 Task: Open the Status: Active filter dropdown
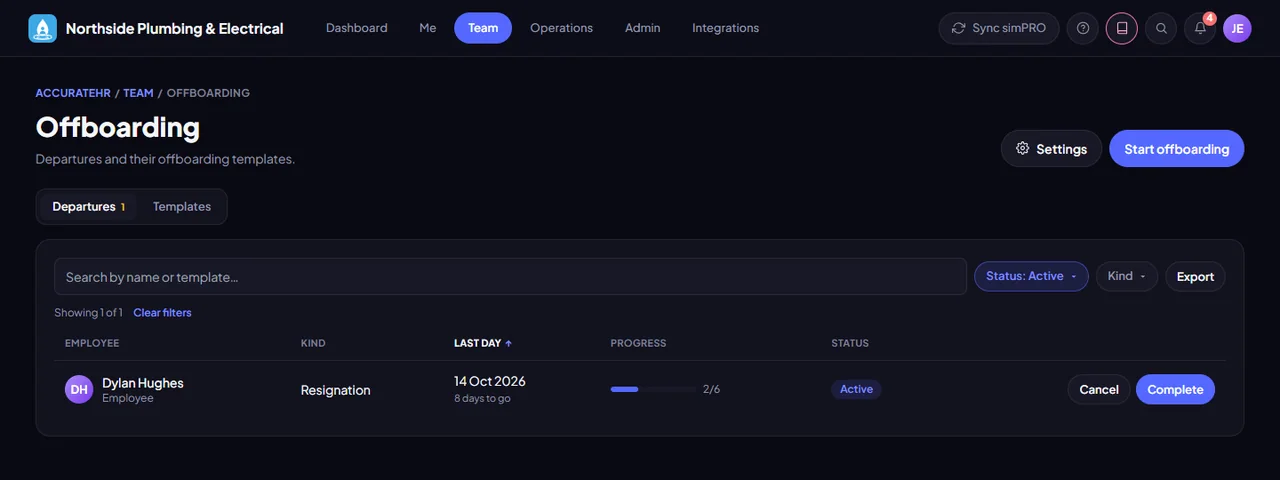[1031, 276]
